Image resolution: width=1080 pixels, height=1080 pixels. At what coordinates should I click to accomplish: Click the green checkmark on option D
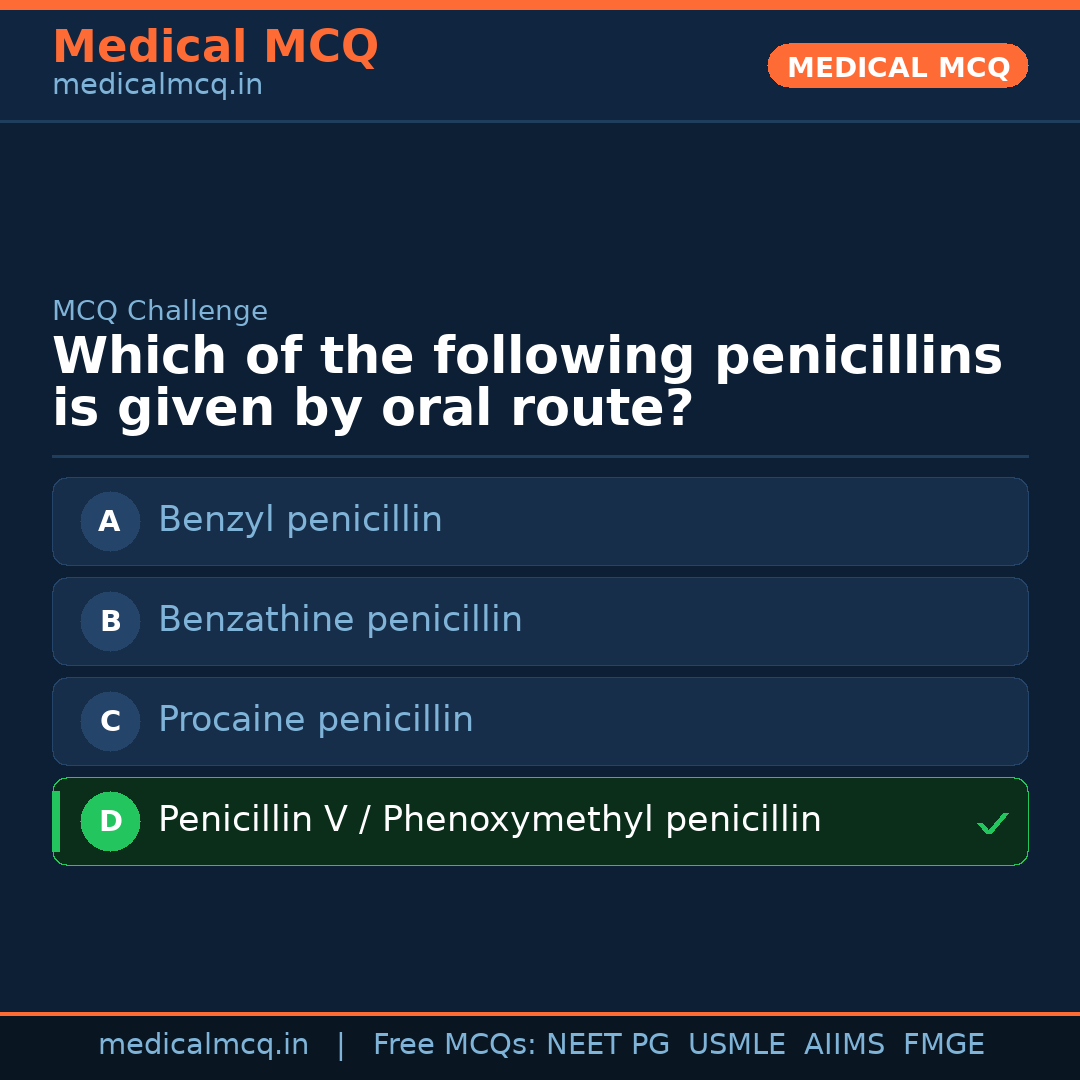coord(992,824)
